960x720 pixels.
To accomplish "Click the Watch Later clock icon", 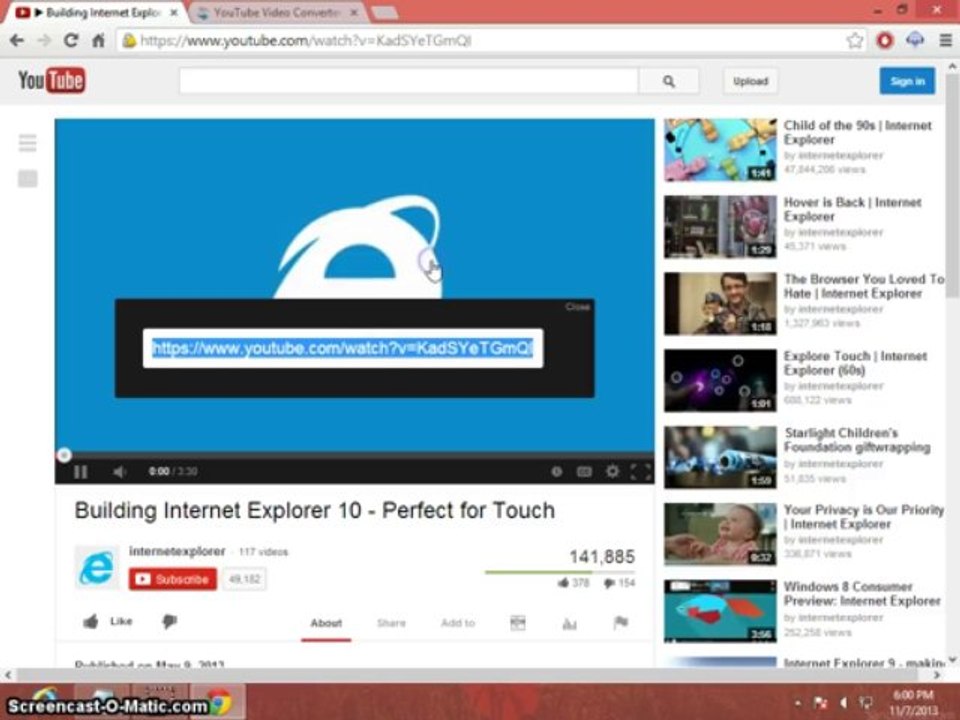I will [557, 471].
